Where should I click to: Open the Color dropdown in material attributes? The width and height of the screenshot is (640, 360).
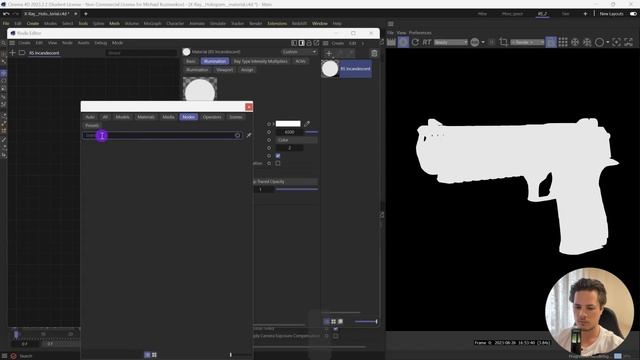[x=297, y=140]
